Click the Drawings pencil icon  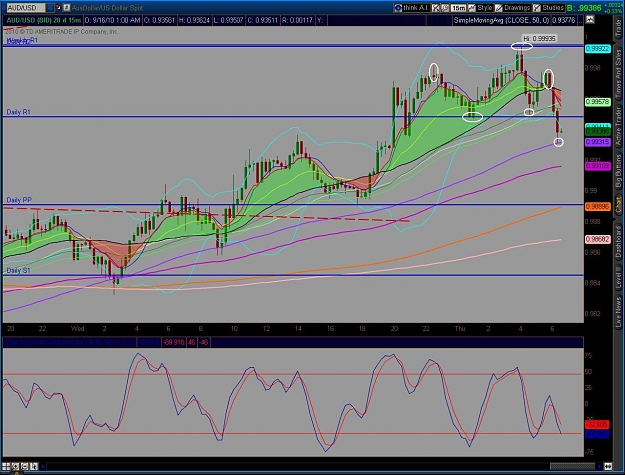[x=499, y=8]
